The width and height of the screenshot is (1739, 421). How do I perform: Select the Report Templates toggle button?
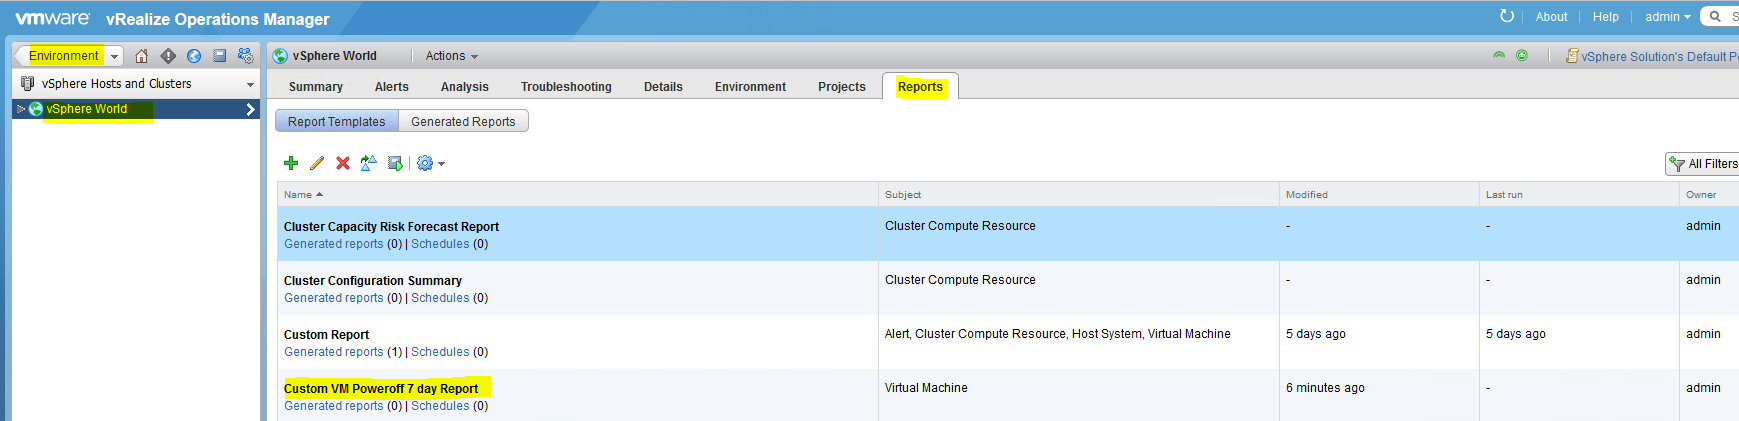tap(337, 121)
